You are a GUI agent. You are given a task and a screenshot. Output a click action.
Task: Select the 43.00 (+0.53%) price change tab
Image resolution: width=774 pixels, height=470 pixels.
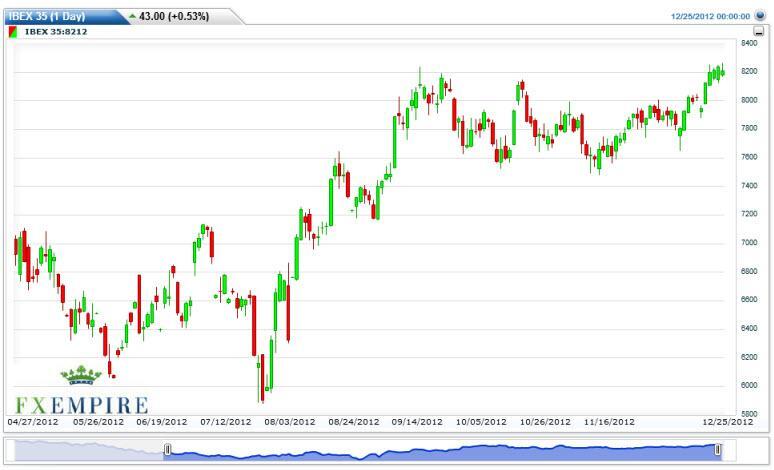tap(175, 16)
